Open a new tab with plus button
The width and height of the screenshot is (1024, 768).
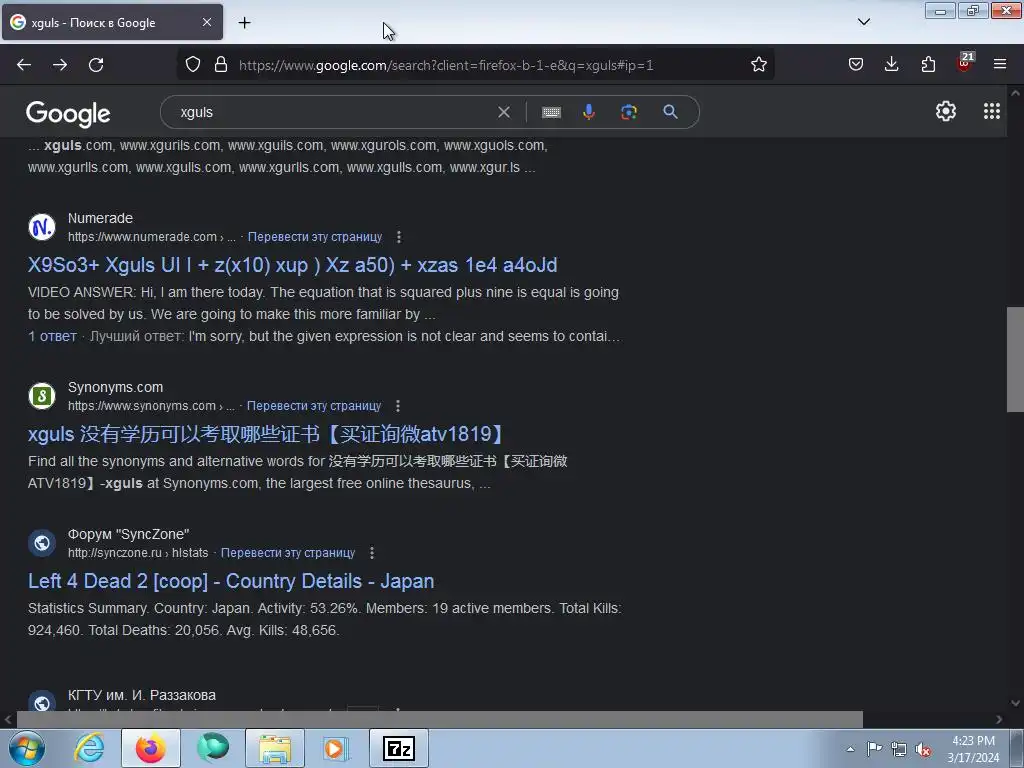click(x=244, y=23)
